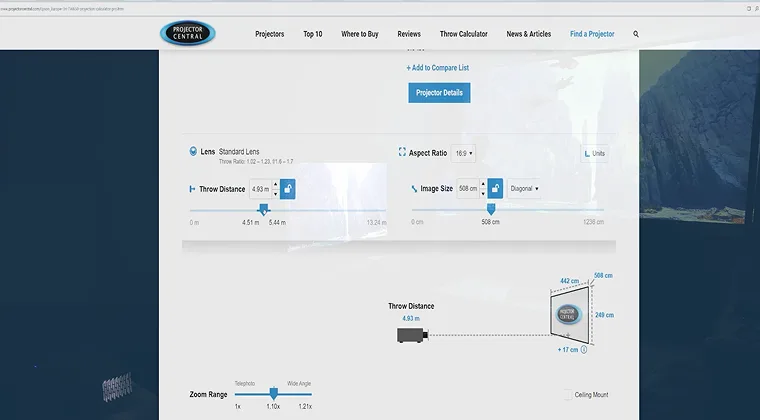Click the 1.21x zoom label
Viewport: 760px width, 420px height.
tap(305, 406)
